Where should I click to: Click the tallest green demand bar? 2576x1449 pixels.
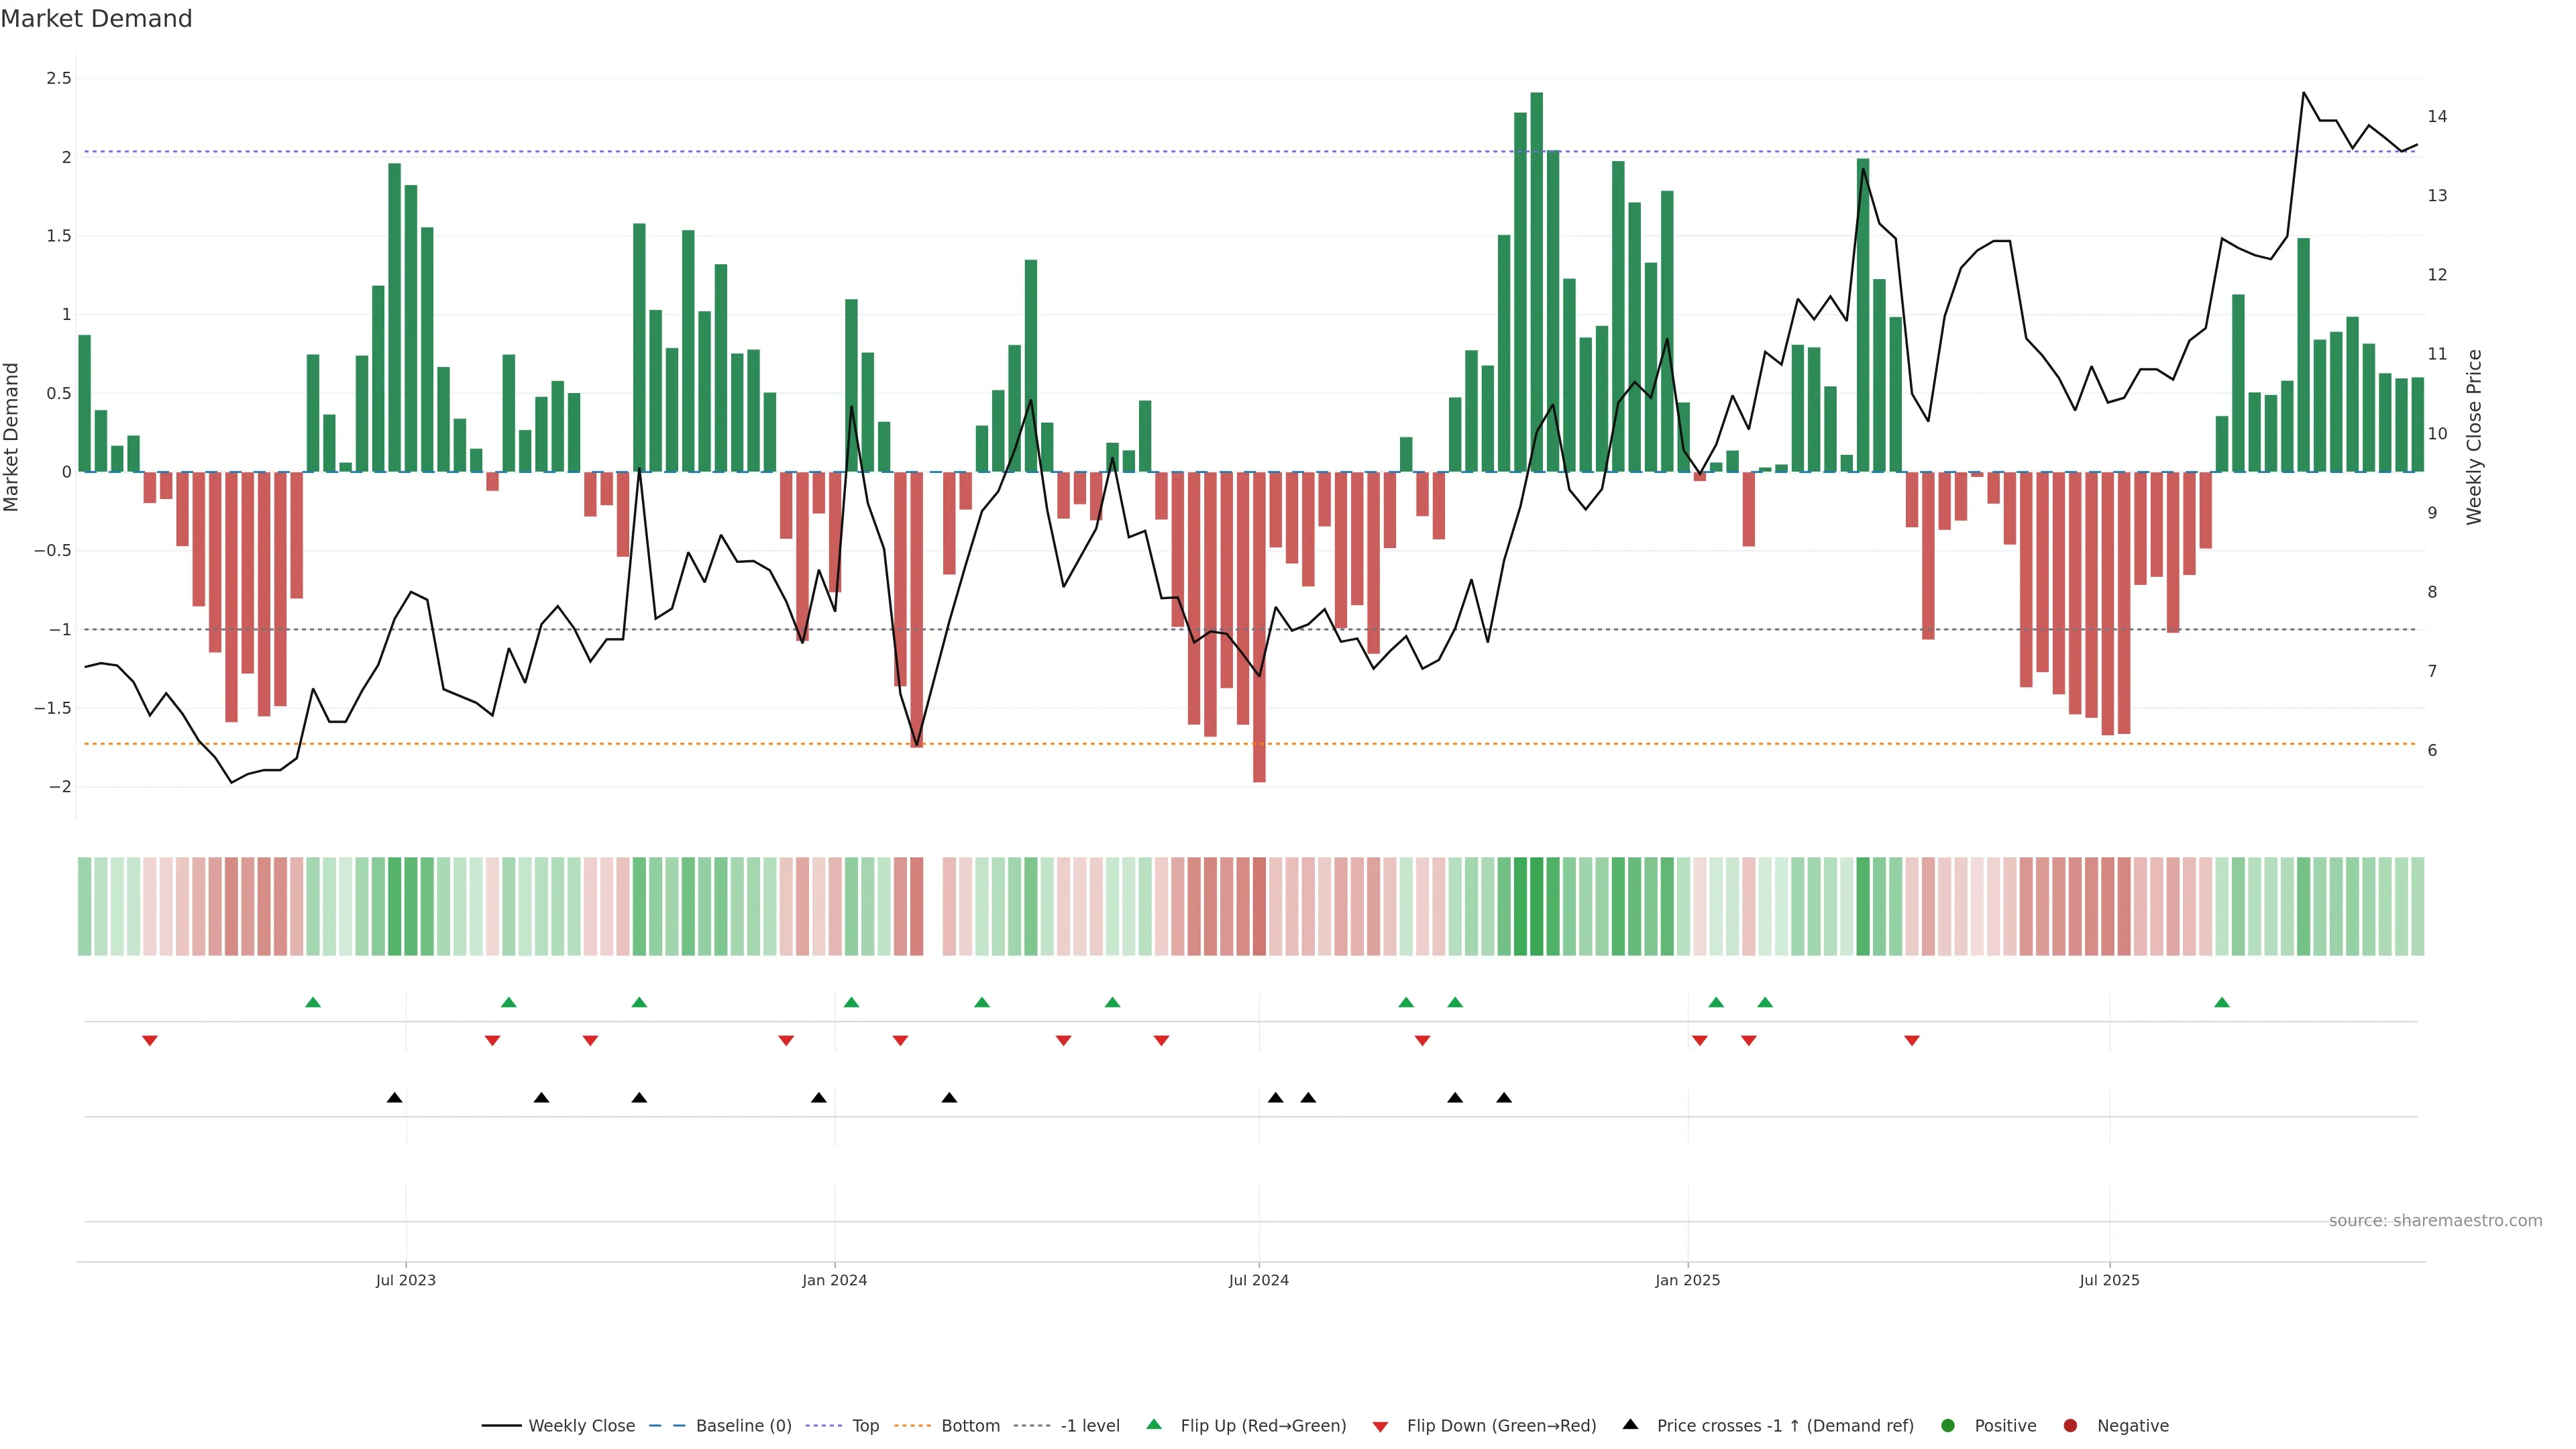(x=1537, y=280)
